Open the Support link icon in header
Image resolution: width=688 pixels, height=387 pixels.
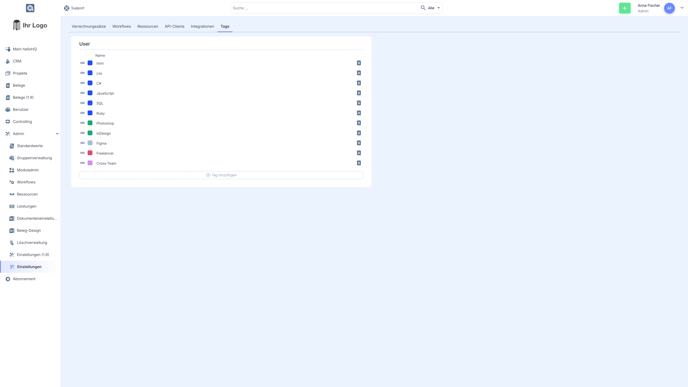67,8
